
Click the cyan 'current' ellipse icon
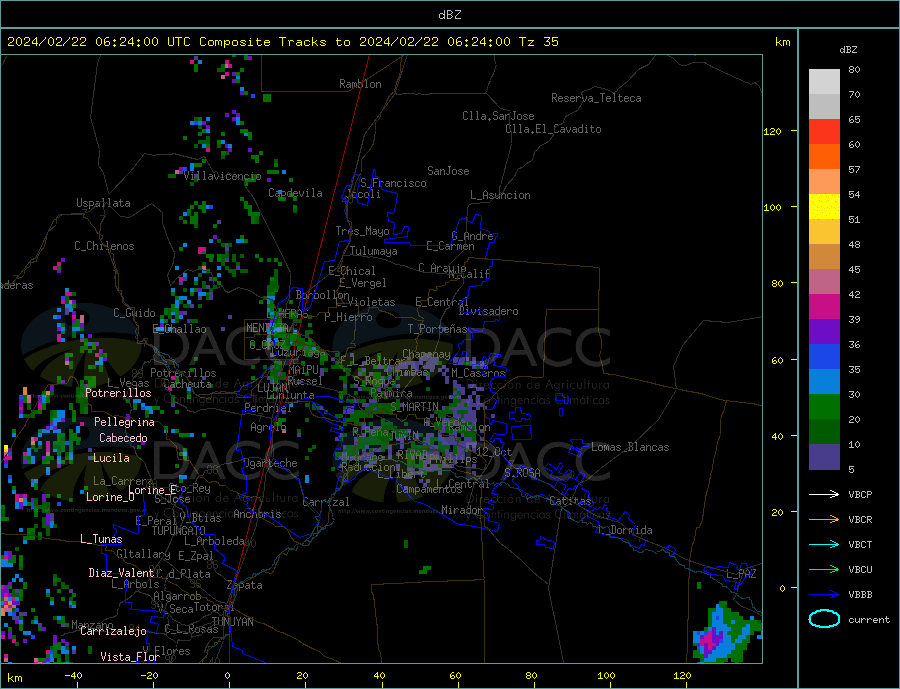pos(824,619)
